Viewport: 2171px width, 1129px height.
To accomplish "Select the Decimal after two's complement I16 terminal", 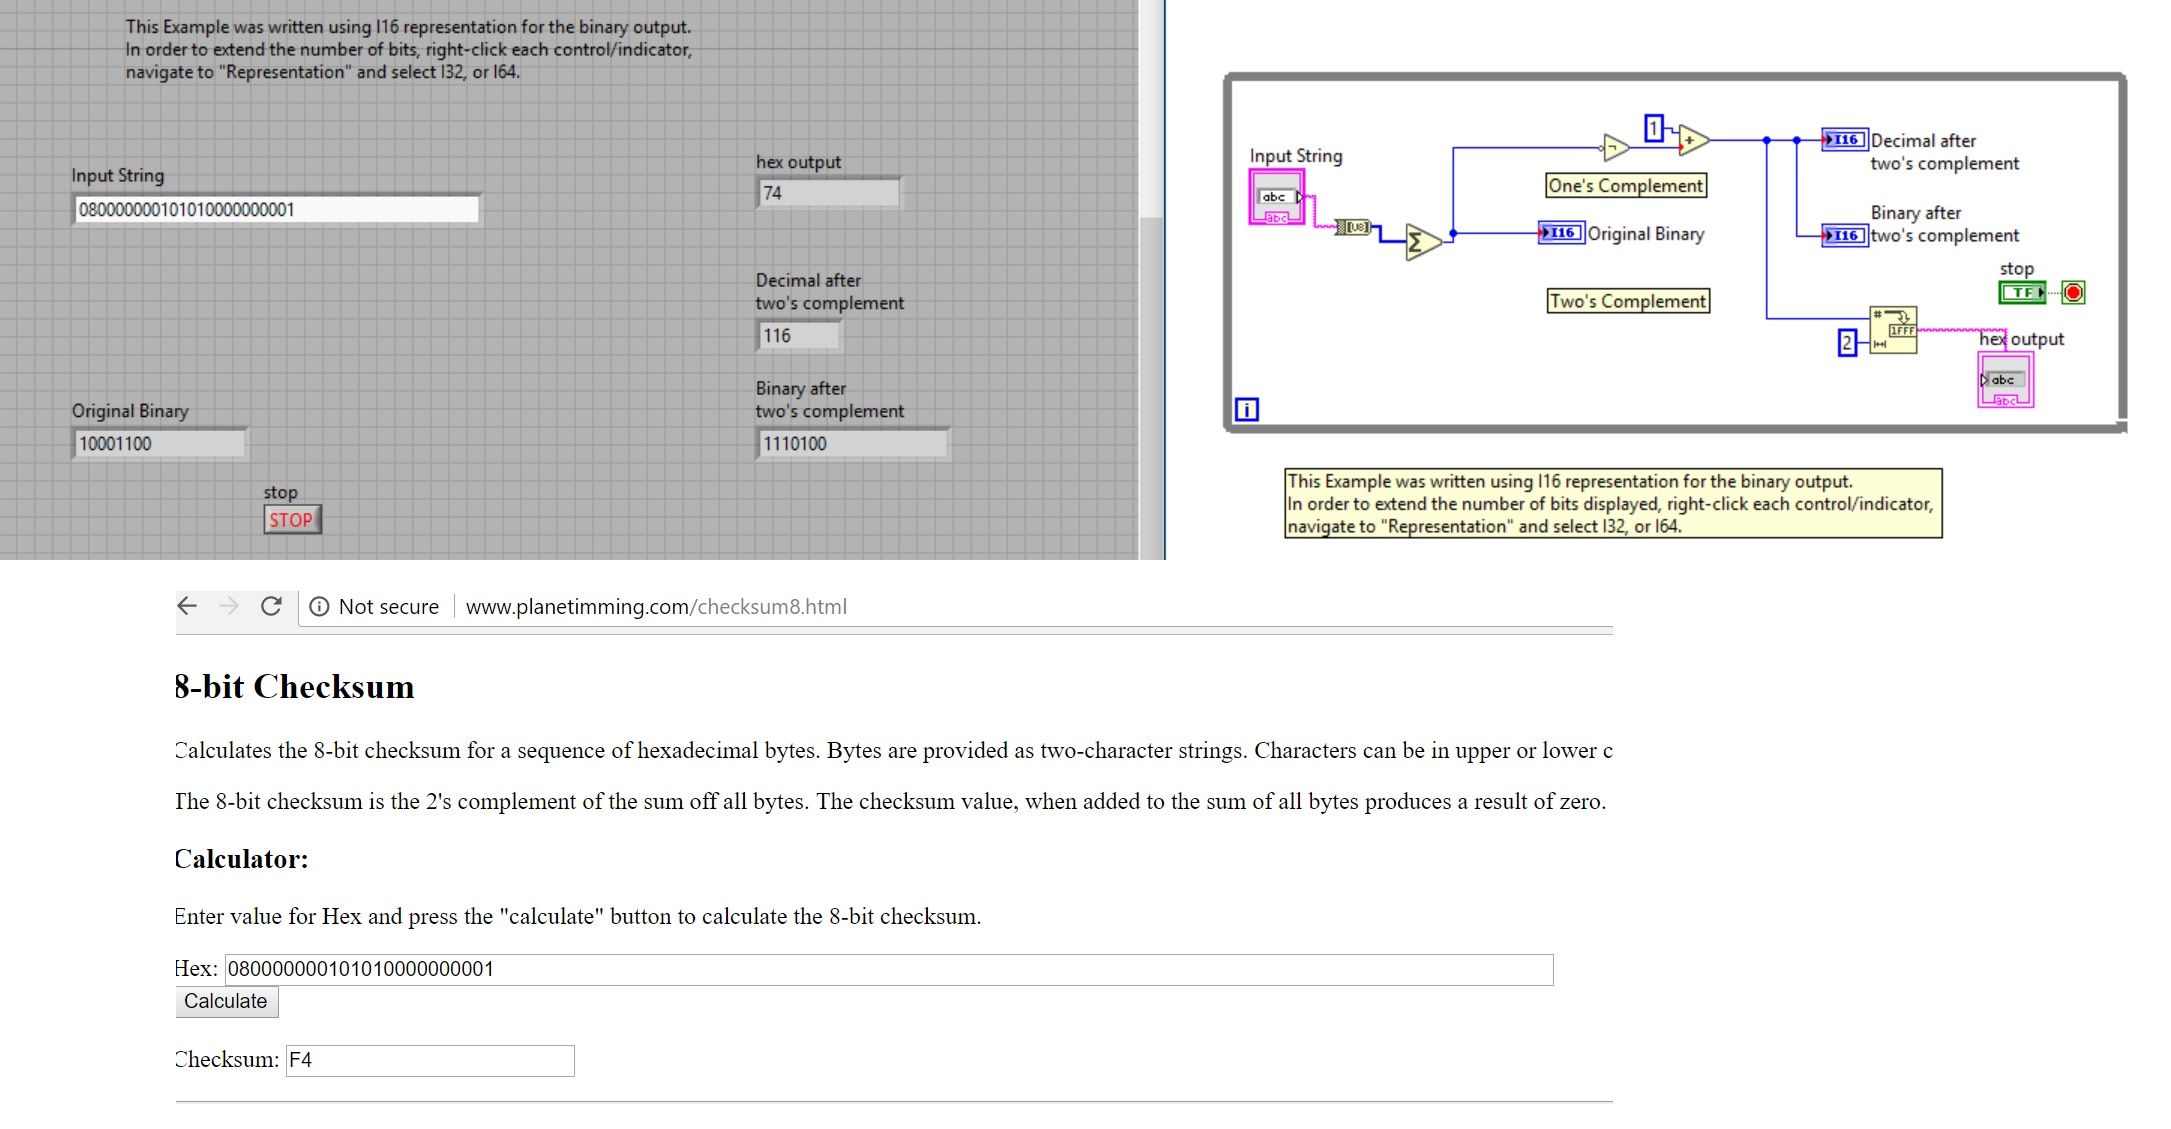I will (x=1844, y=140).
